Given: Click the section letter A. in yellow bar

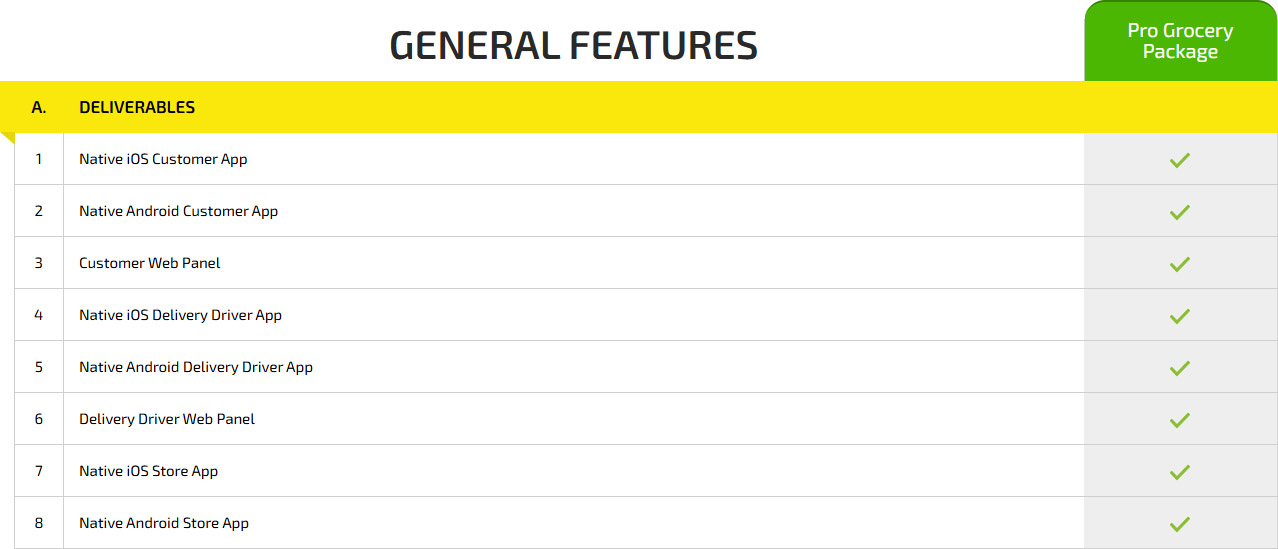Looking at the screenshot, I should pyautogui.click(x=39, y=107).
